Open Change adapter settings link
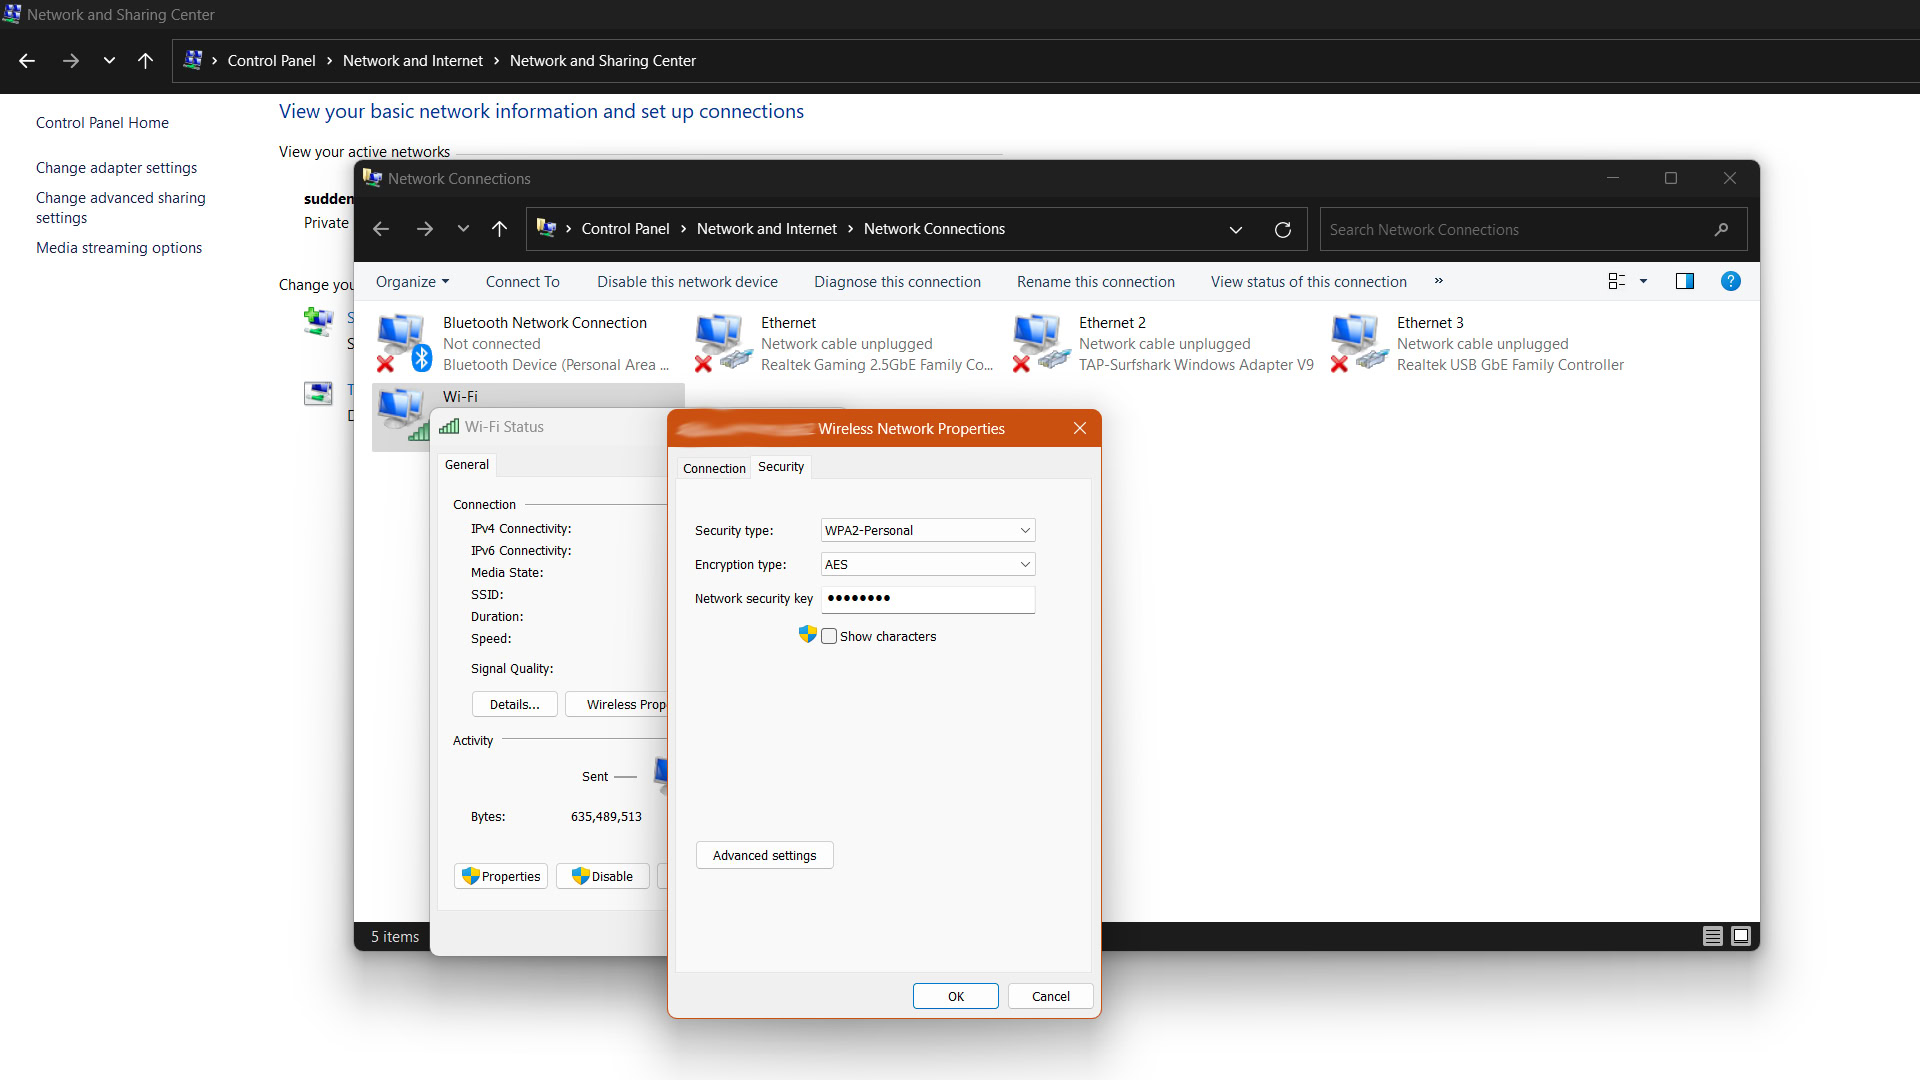Screen dimensions: 1920x1080 pos(116,168)
